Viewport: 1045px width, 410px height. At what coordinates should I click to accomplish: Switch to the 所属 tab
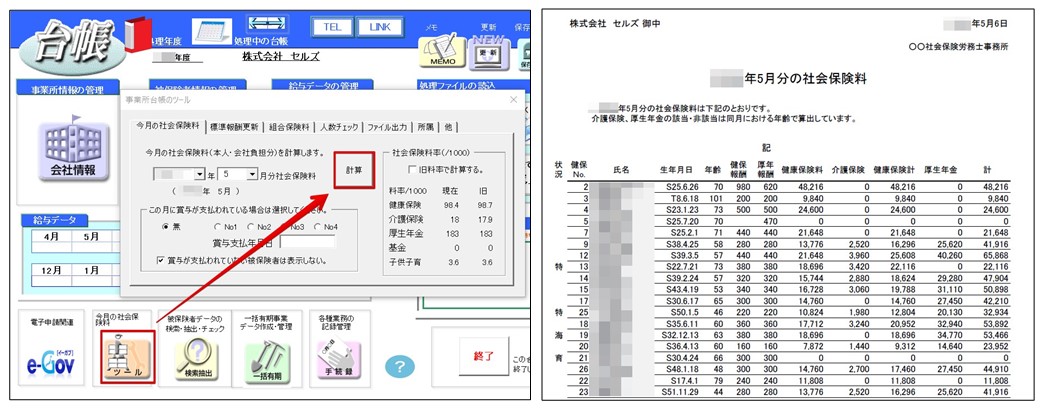coord(426,127)
